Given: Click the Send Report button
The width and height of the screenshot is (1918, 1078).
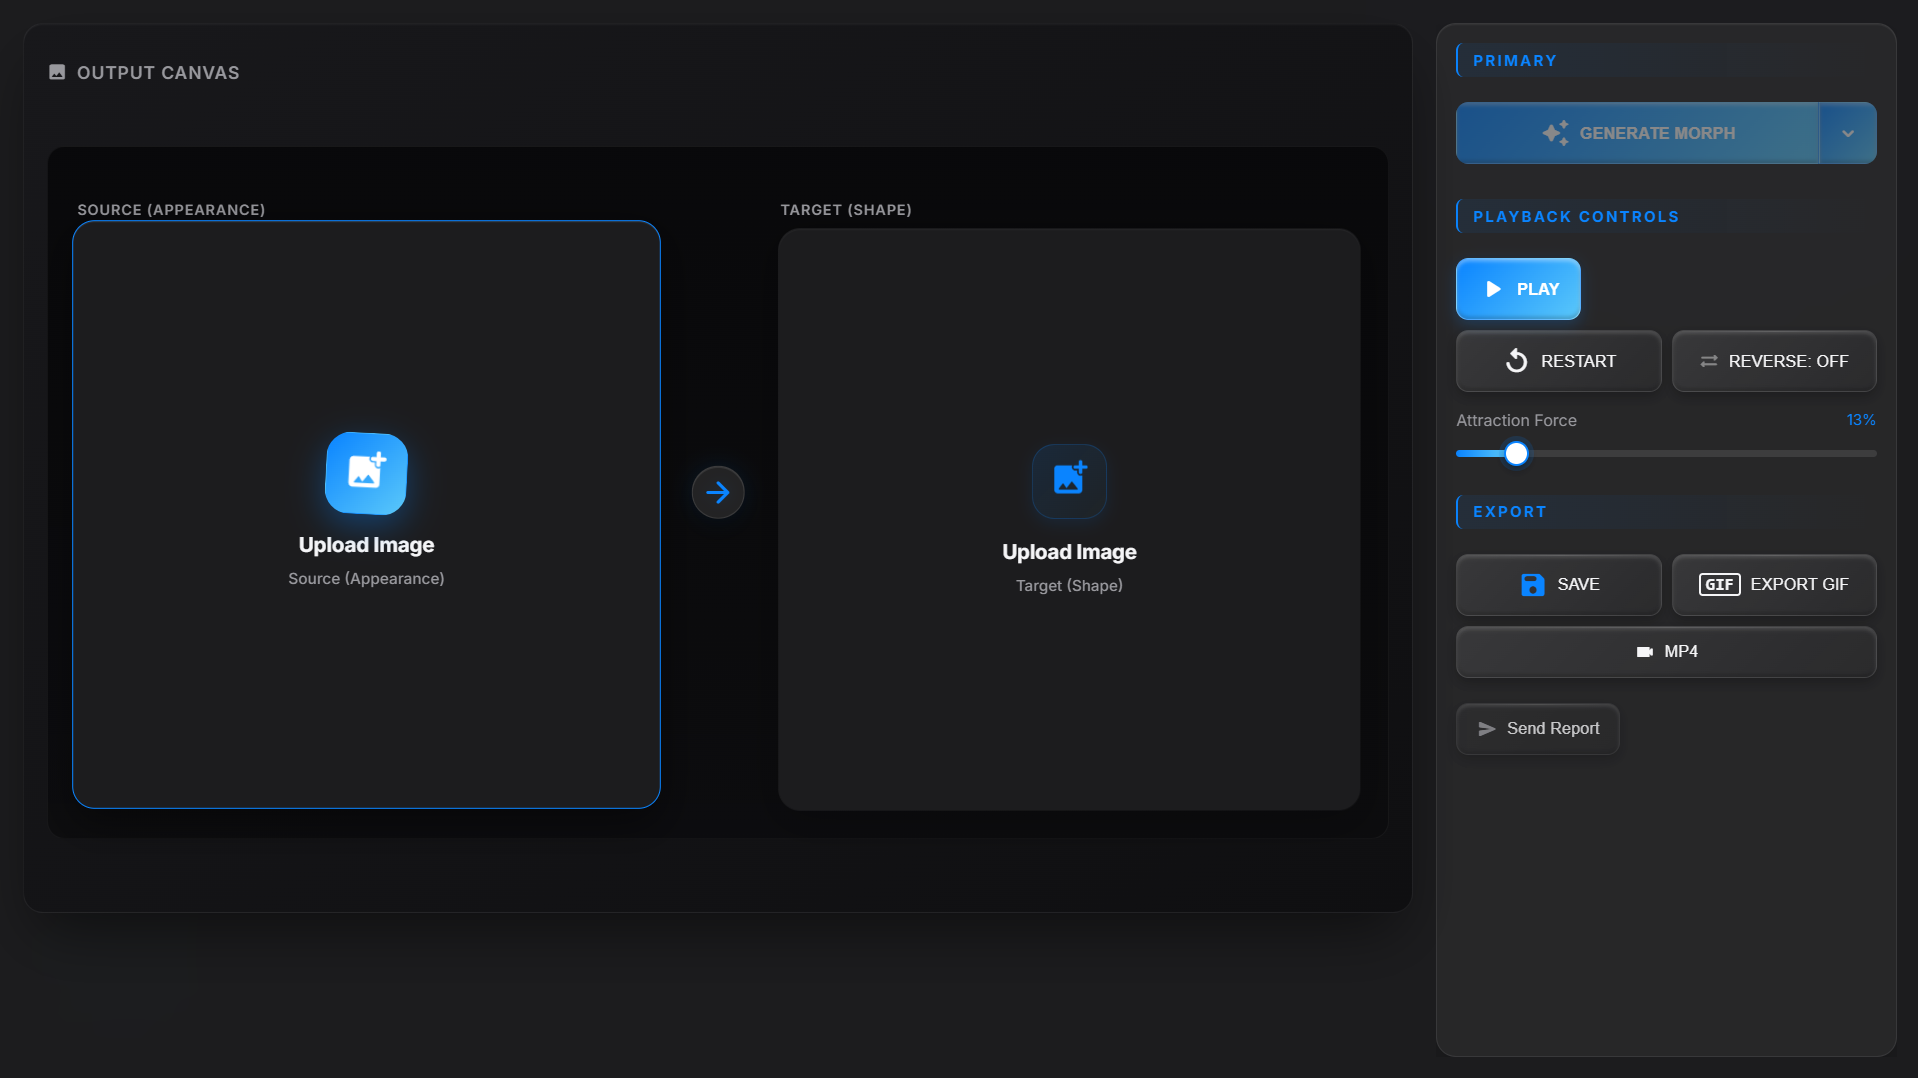Looking at the screenshot, I should pos(1537,729).
